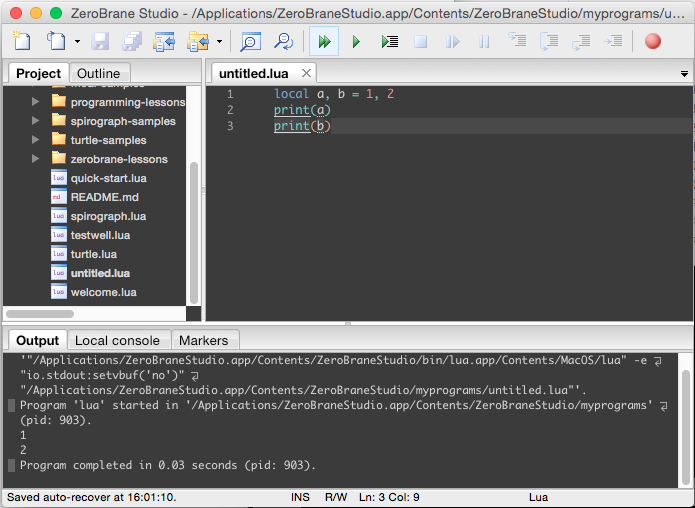Run the program with double green arrows
Image resolution: width=695 pixels, height=508 pixels.
tap(324, 41)
